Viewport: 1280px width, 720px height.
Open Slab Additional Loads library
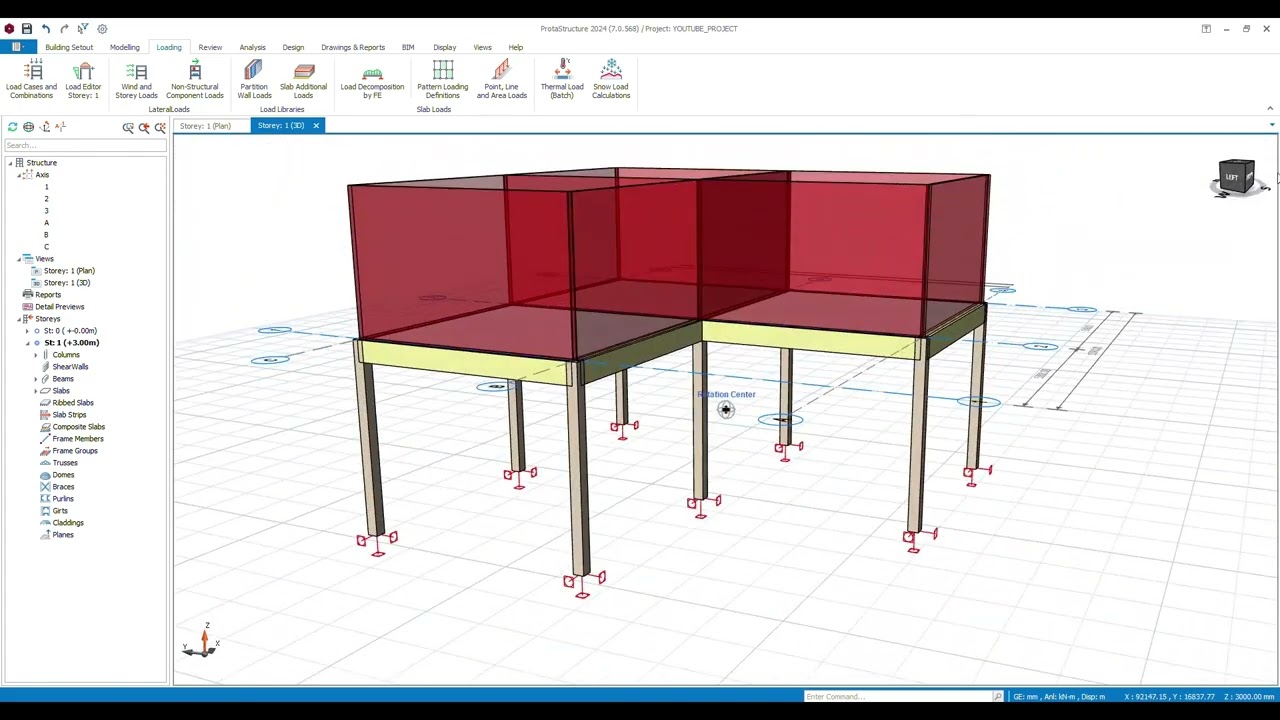coord(303,80)
